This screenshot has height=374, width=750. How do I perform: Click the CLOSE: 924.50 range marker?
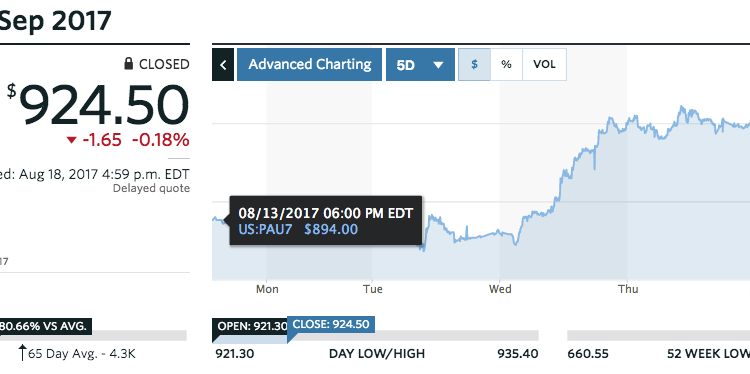(x=331, y=324)
